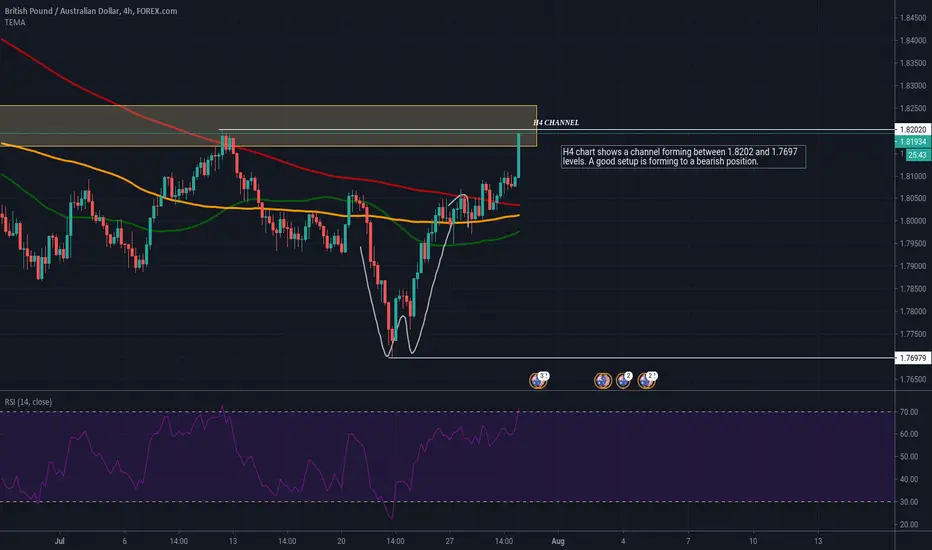Click the 25:43 candle countdown label
Image resolution: width=932 pixels, height=550 pixels.
coord(917,155)
